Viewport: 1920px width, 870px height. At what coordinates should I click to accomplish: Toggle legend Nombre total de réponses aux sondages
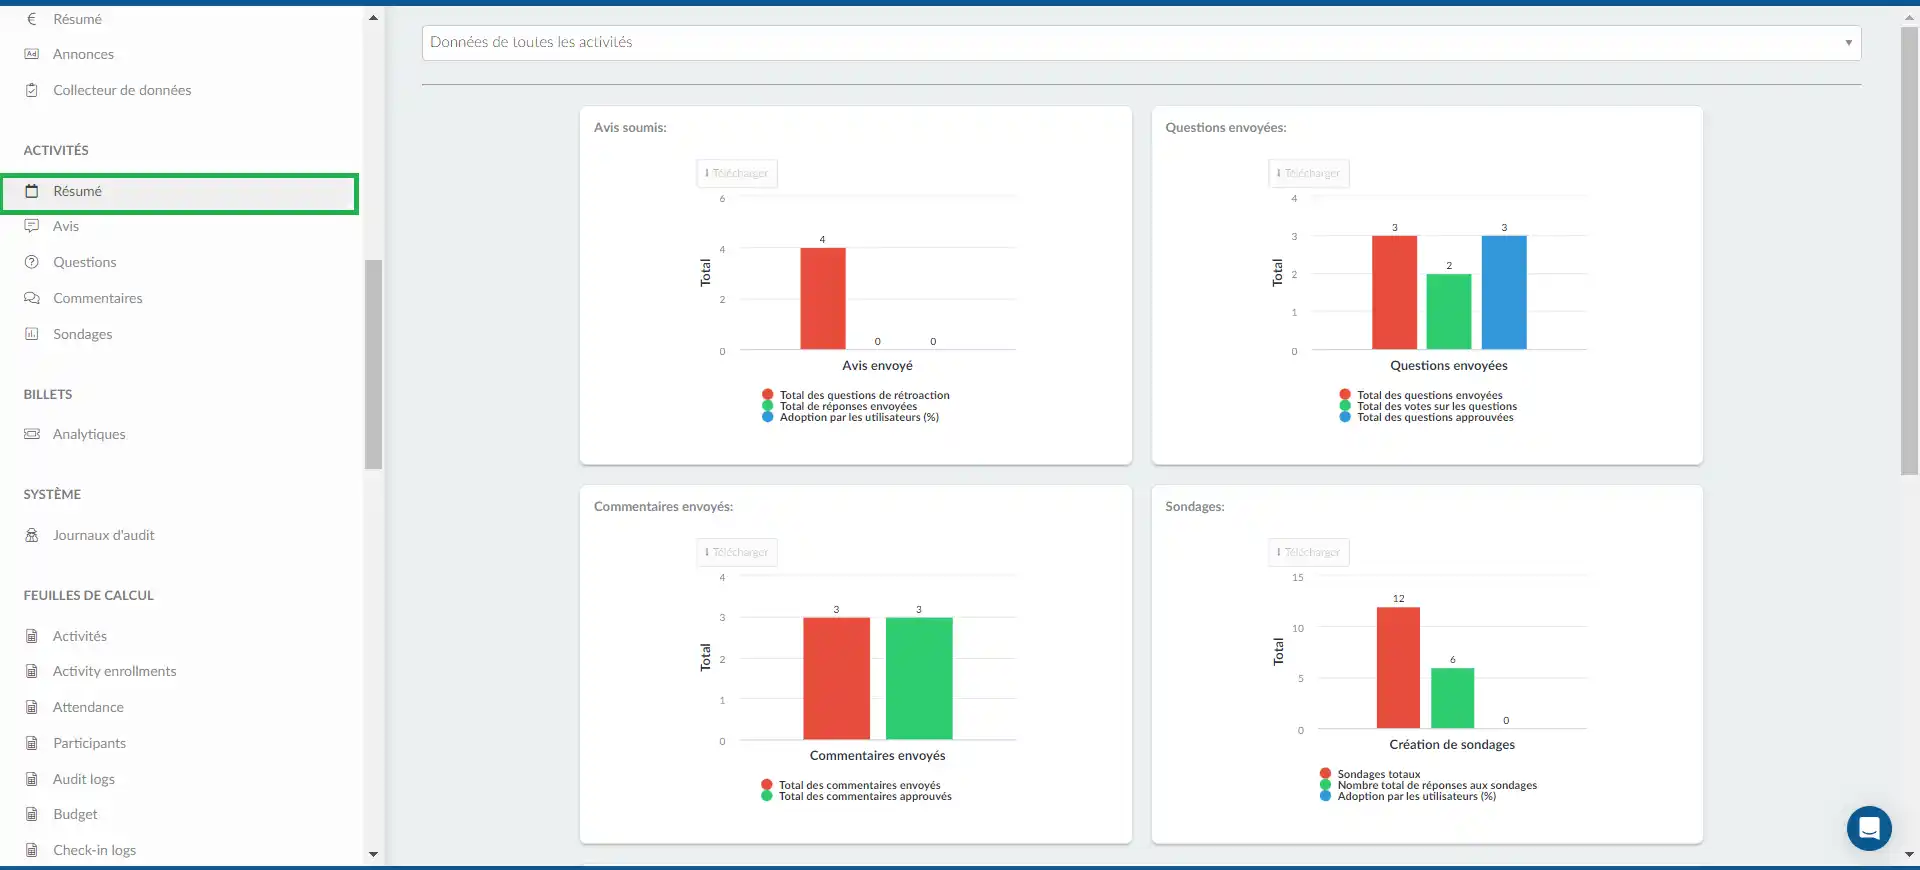point(1429,785)
